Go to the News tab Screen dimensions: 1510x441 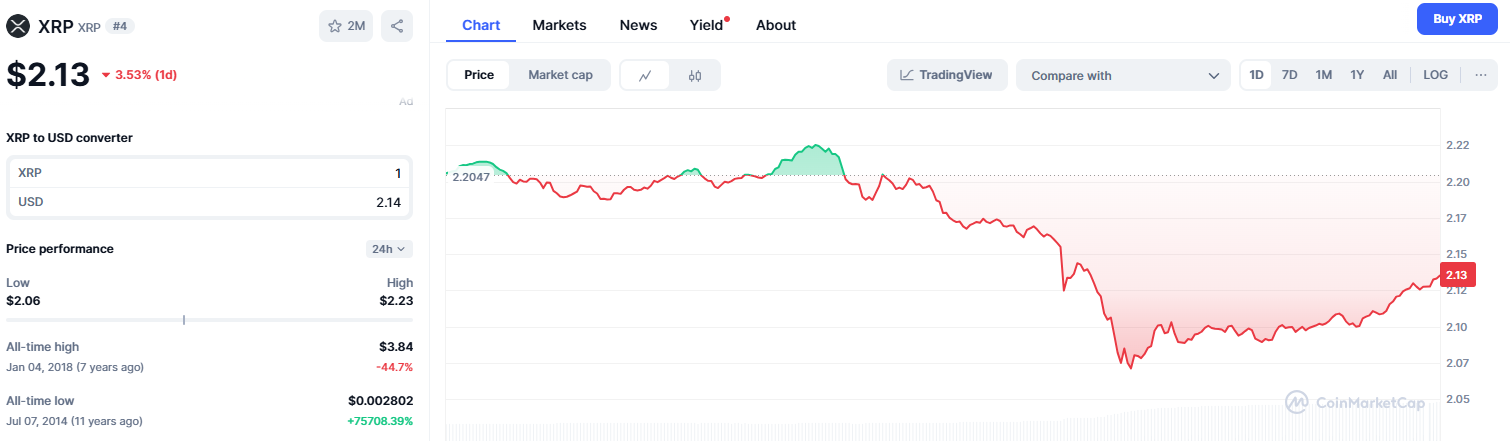pos(638,25)
